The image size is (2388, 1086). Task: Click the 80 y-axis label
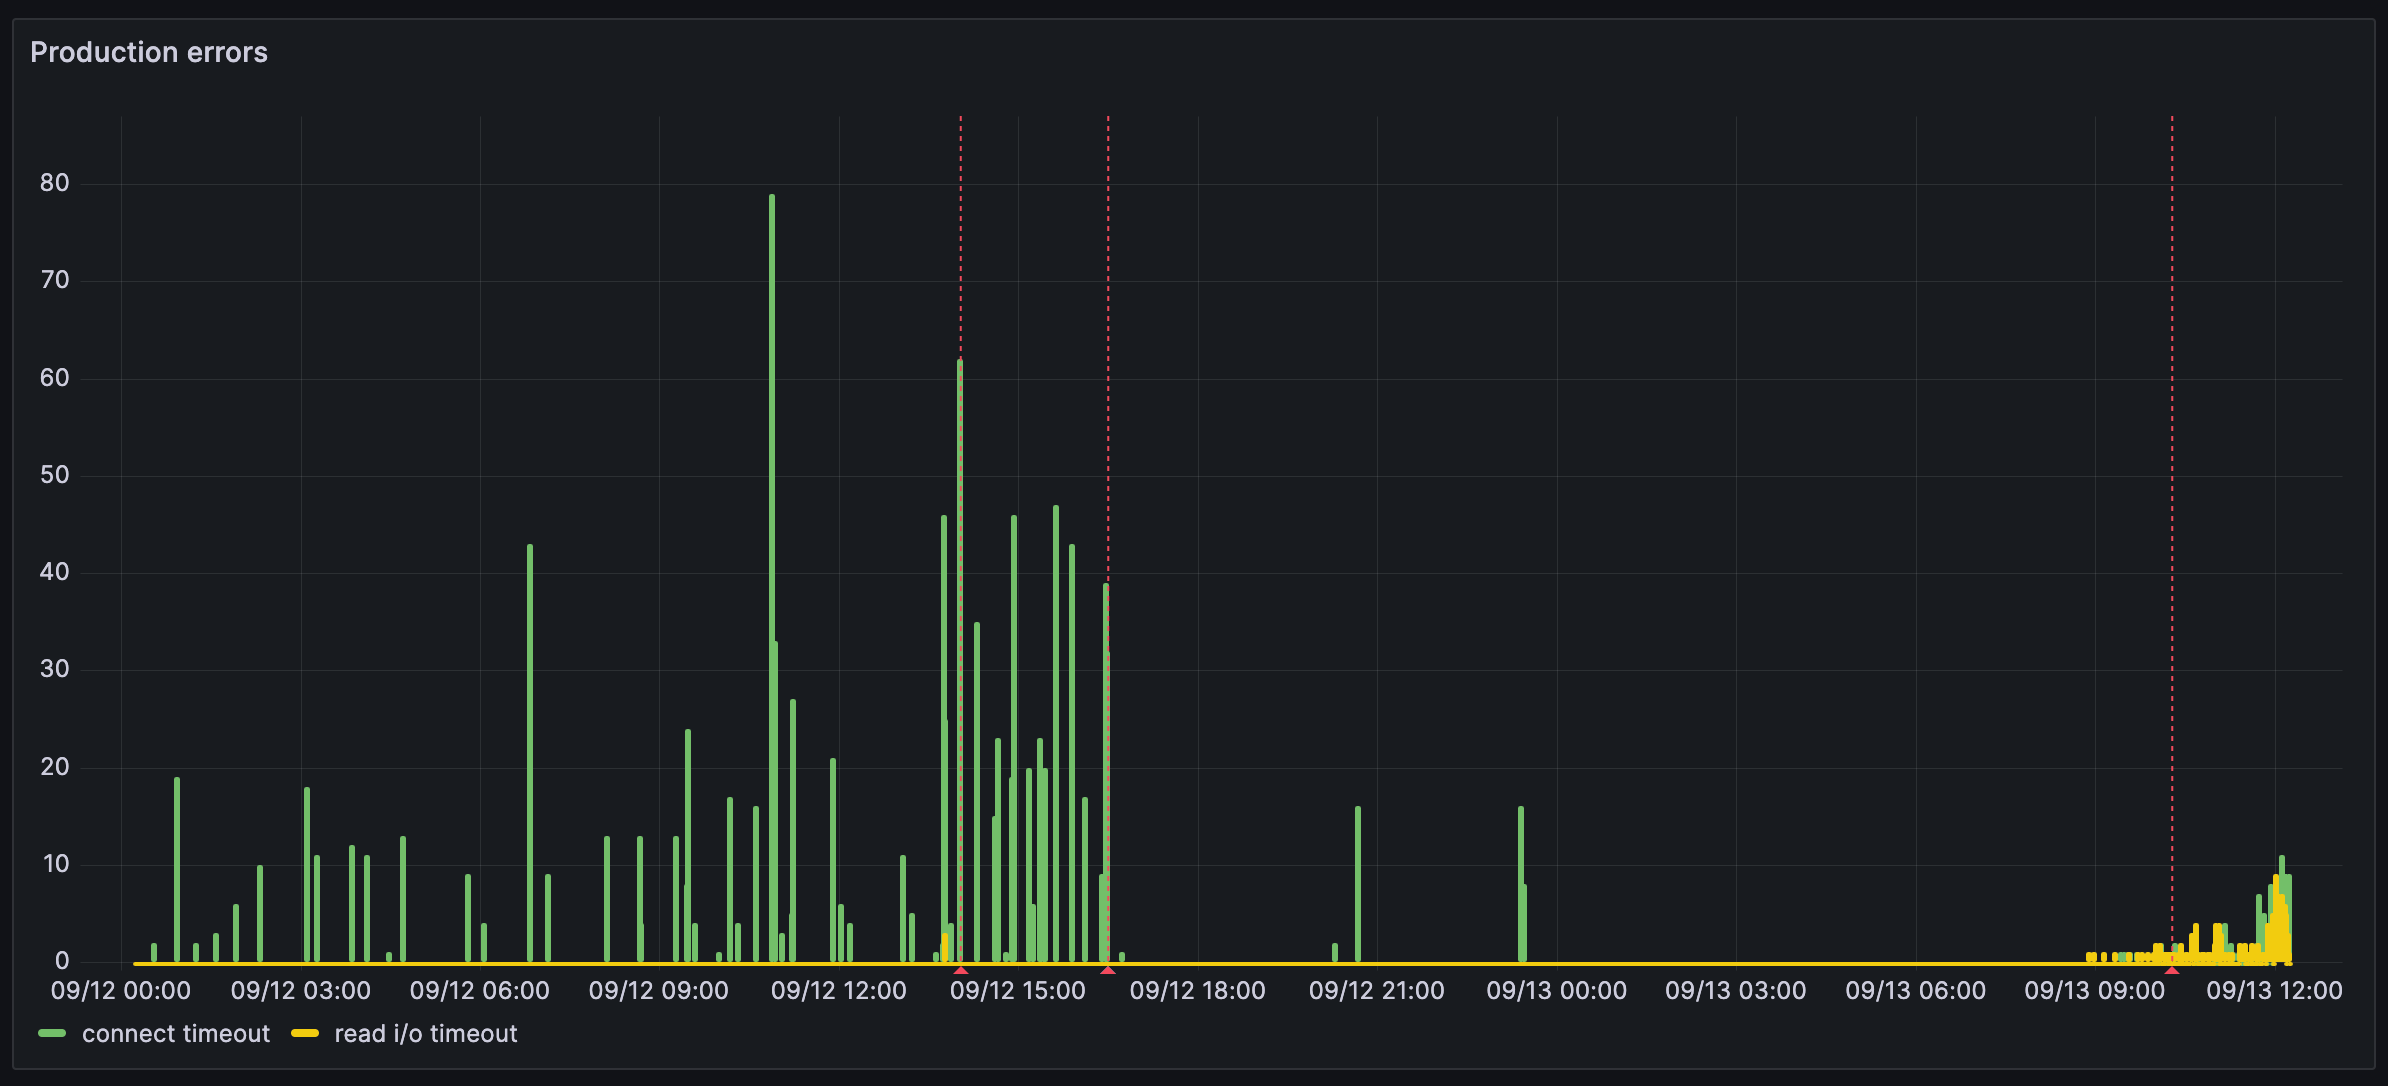pyautogui.click(x=55, y=183)
